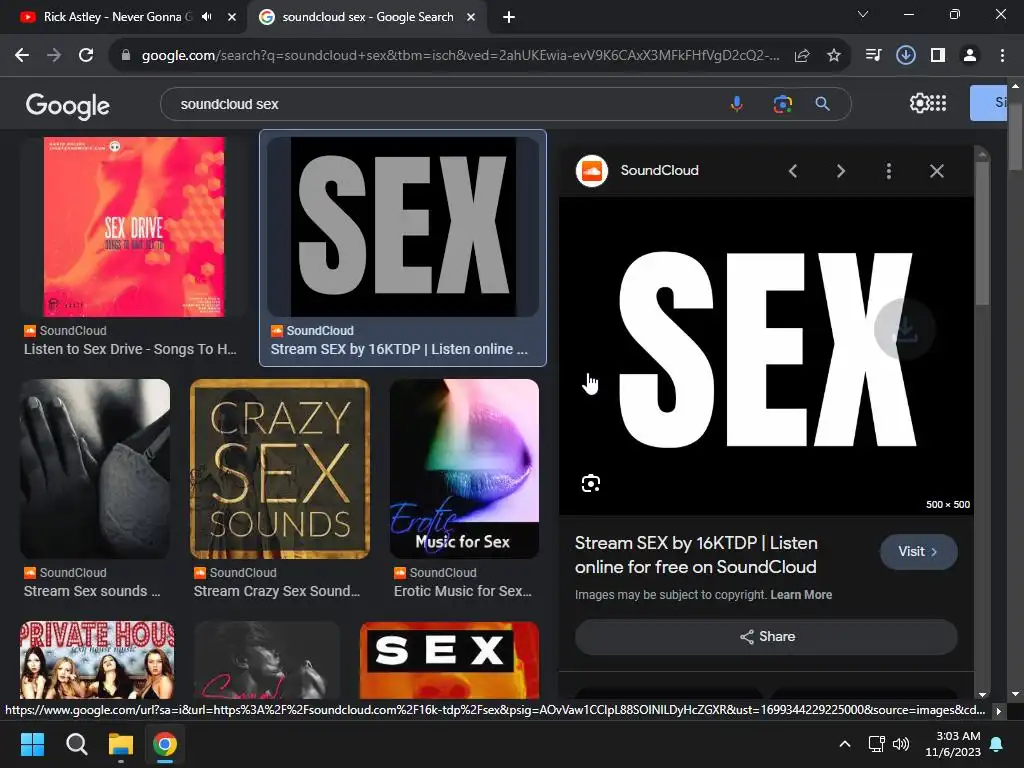Open media controls icon in toolbar

pos(873,56)
